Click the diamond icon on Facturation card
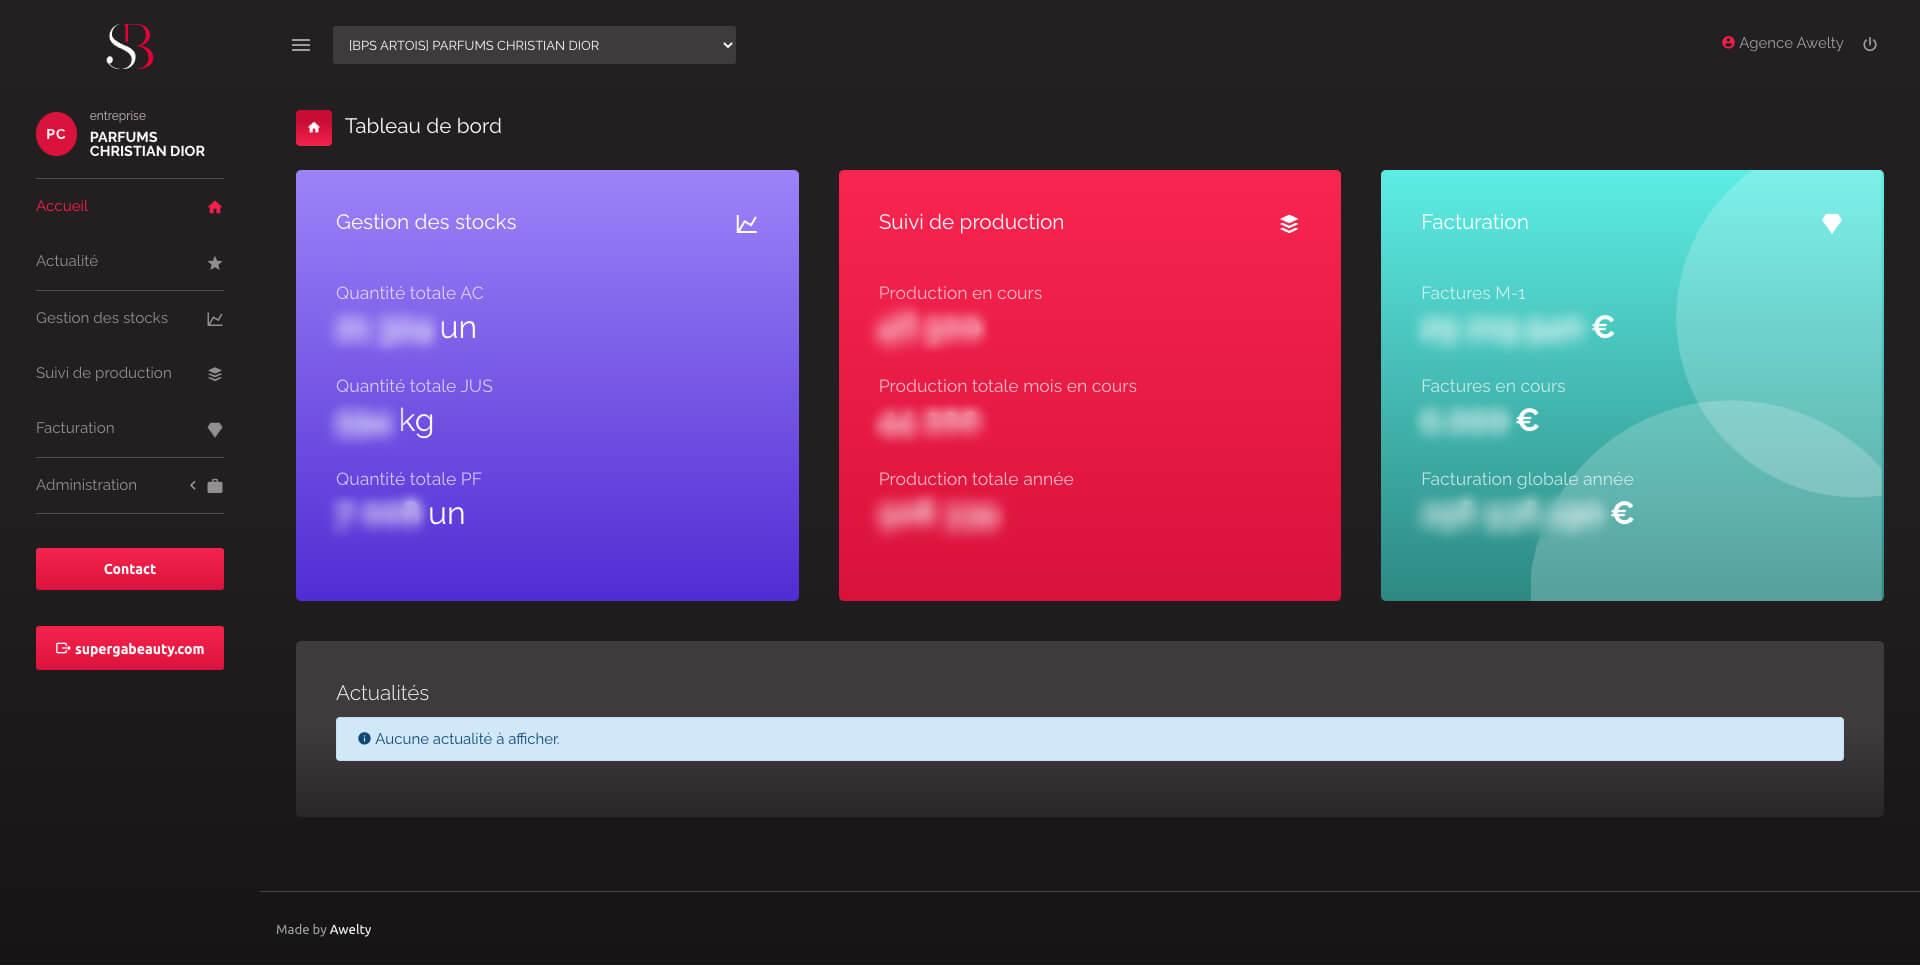The image size is (1920, 966). [1832, 224]
